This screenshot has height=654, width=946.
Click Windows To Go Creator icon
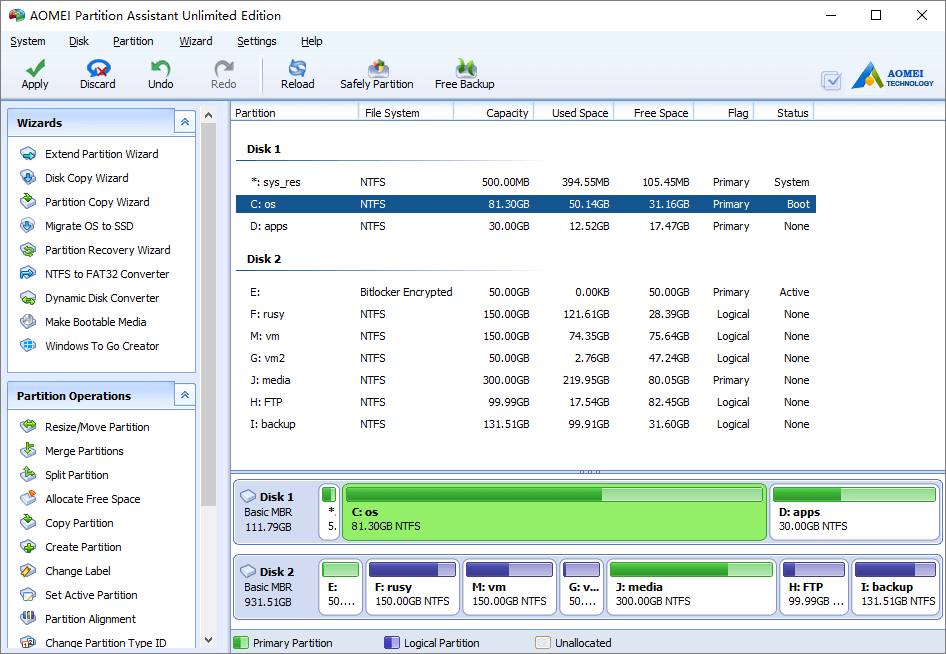point(28,346)
